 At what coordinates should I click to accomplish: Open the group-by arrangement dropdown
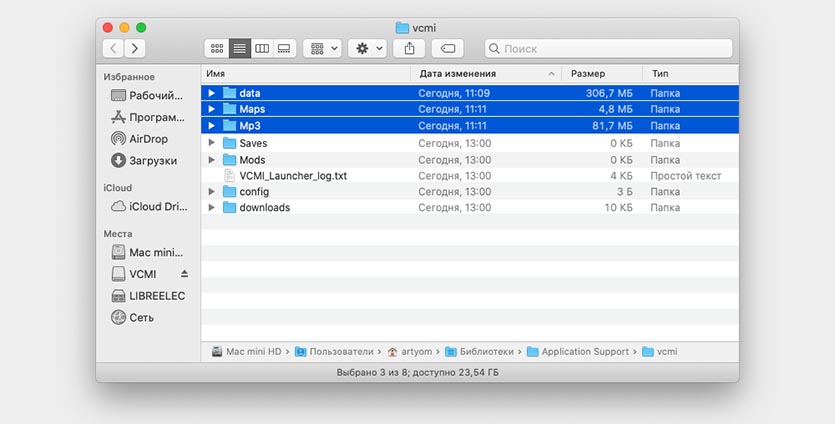coord(322,48)
